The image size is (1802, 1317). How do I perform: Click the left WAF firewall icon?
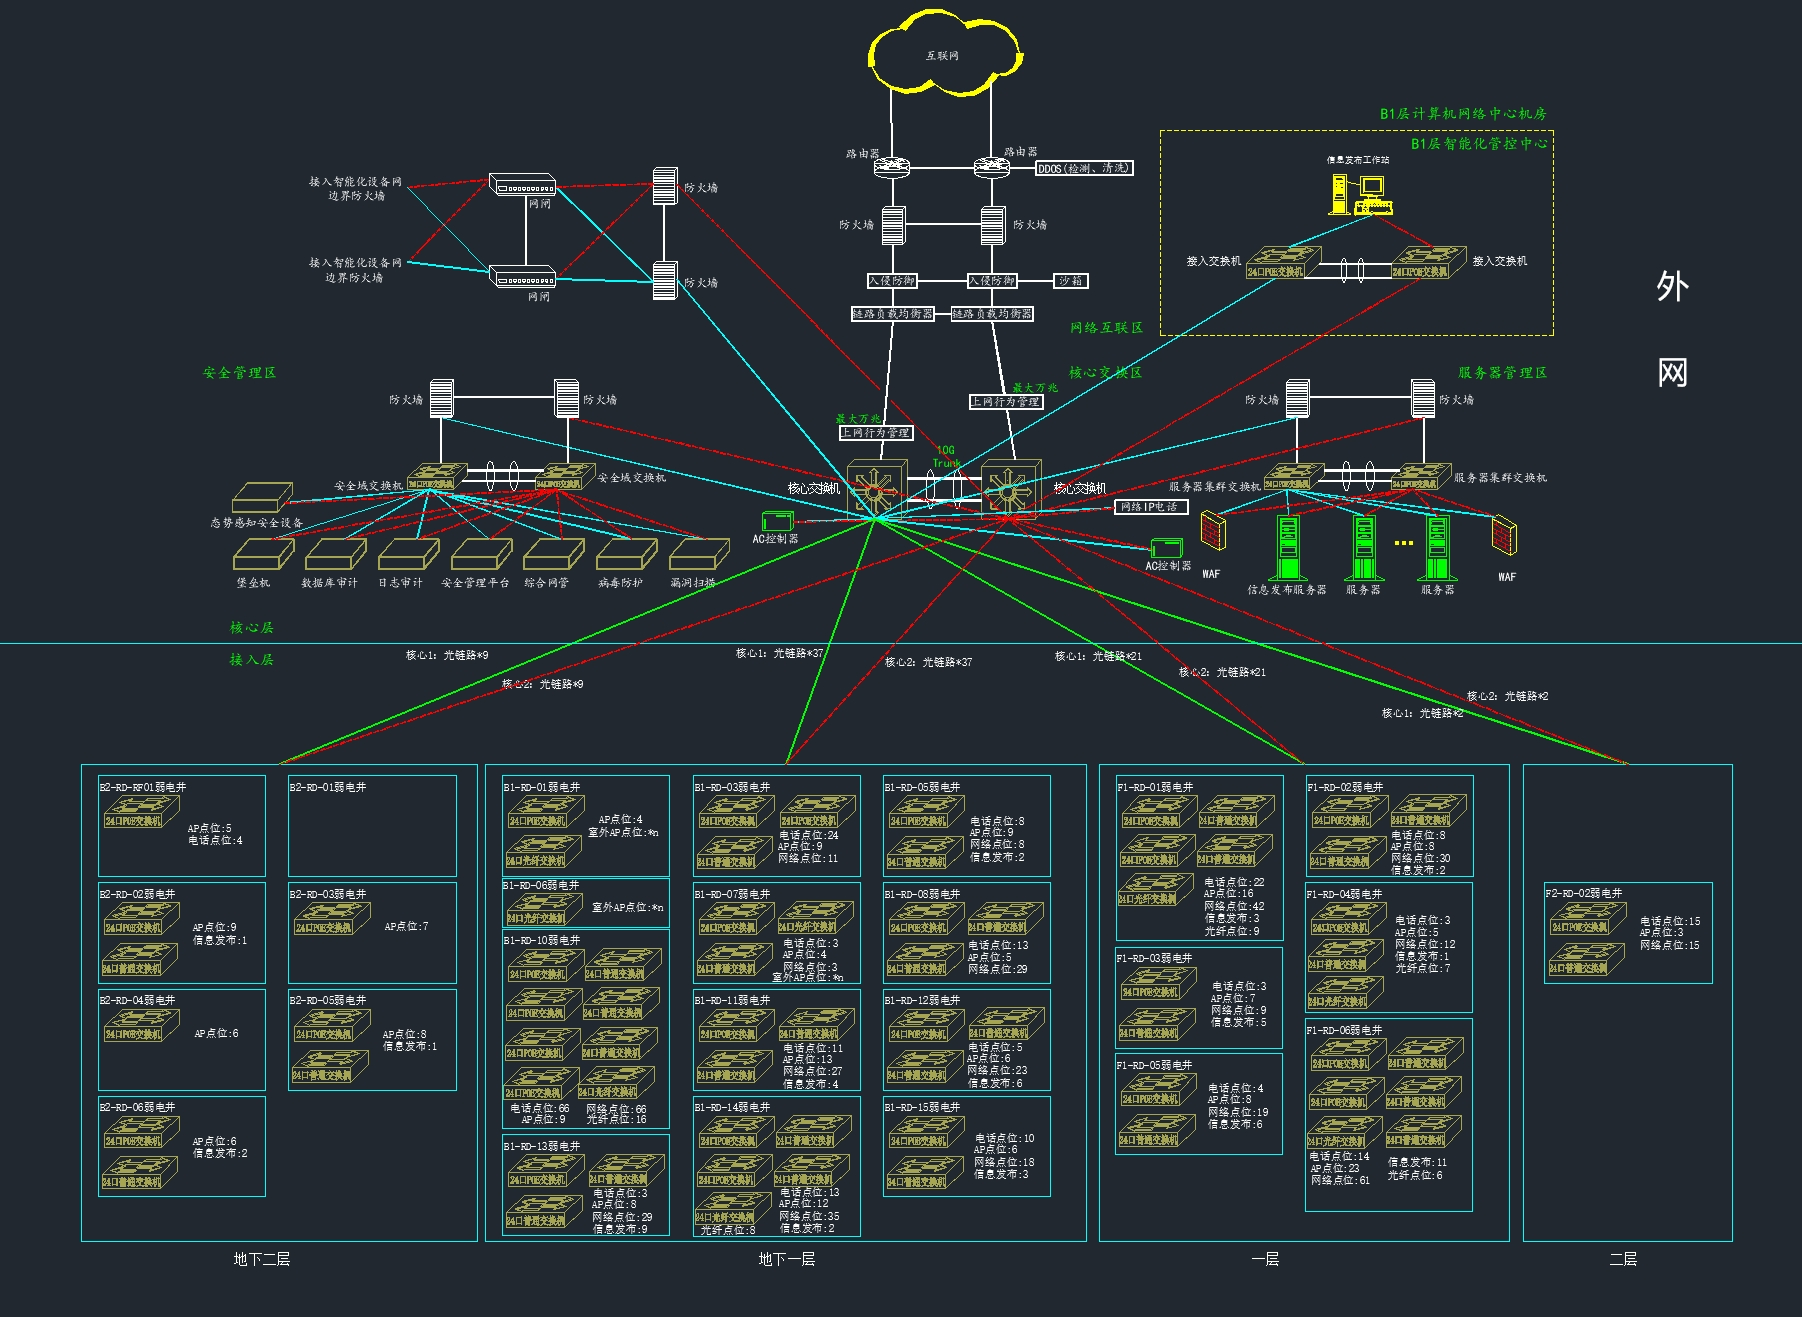1212,530
